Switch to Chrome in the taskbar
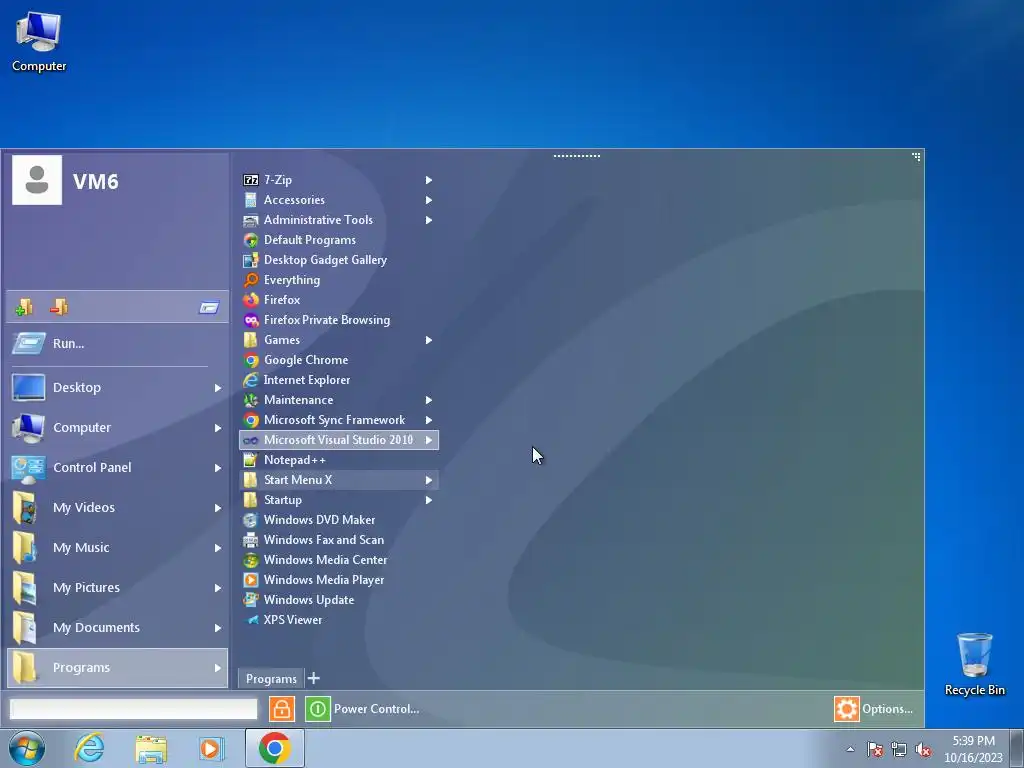Viewport: 1024px width, 768px height. pos(274,748)
